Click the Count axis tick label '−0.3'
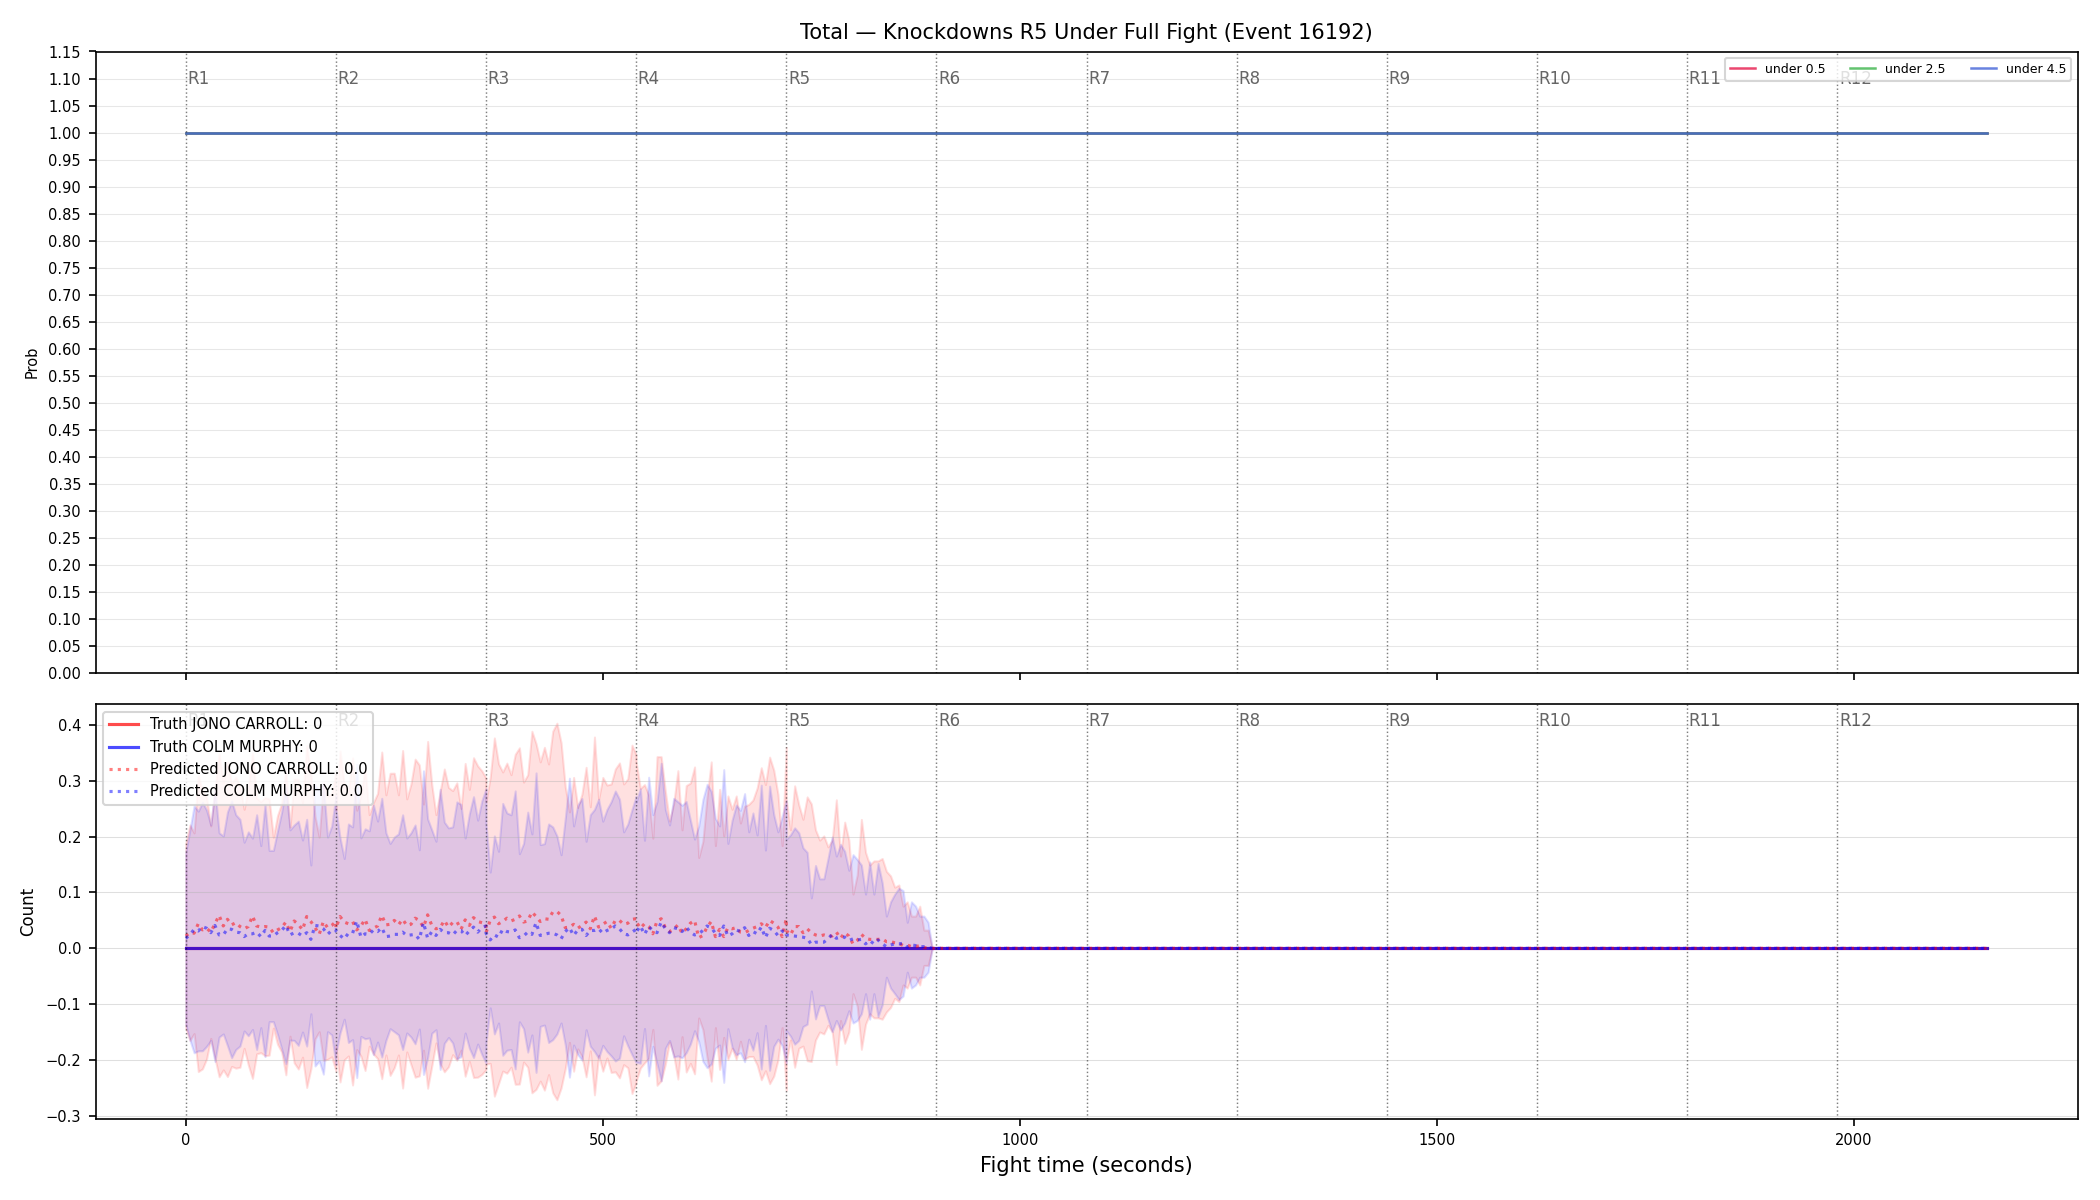 click(x=64, y=1116)
